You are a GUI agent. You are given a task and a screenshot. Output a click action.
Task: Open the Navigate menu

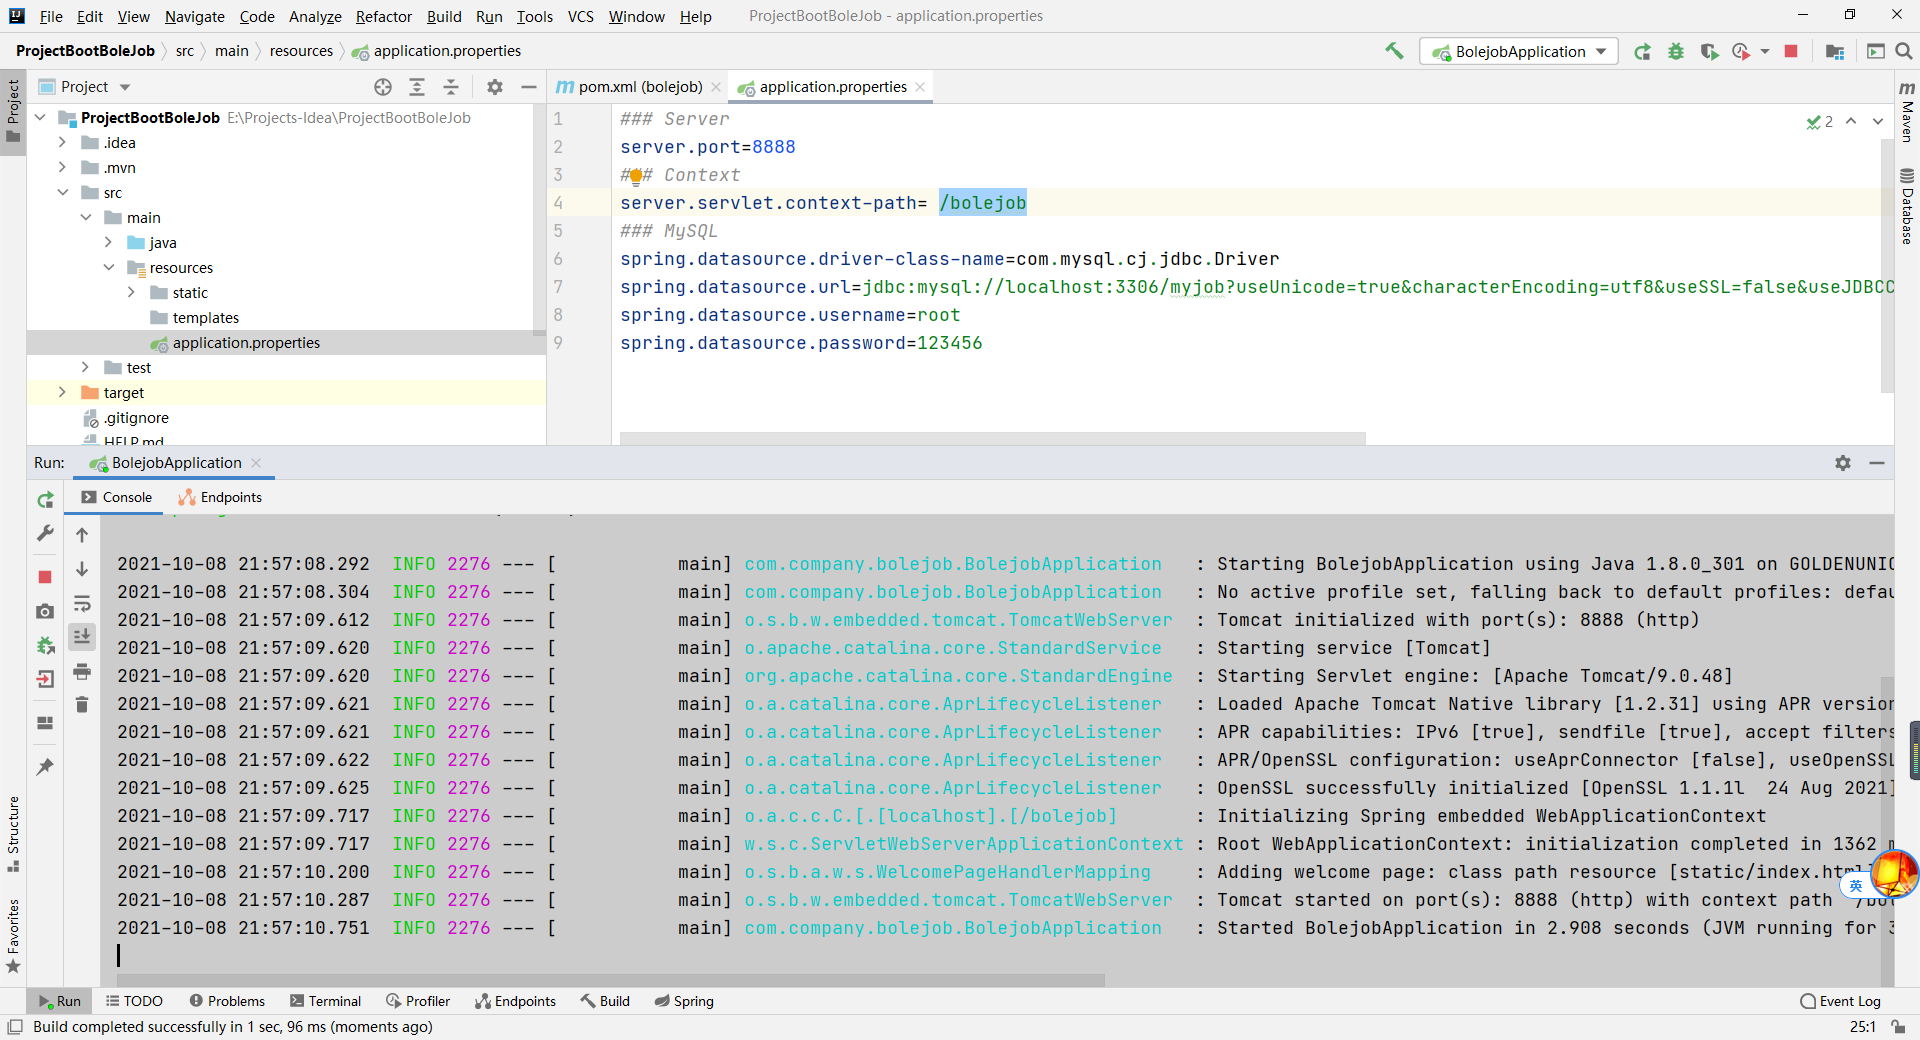195,16
